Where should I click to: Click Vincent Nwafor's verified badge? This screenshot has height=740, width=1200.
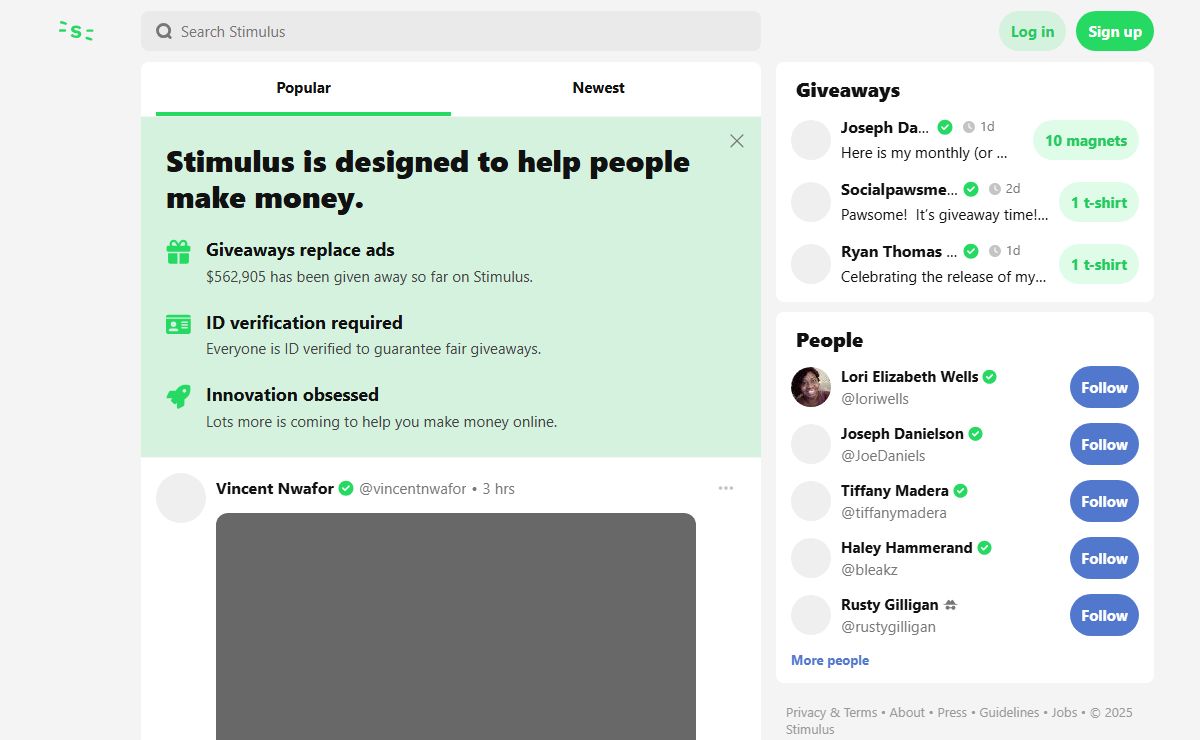346,488
